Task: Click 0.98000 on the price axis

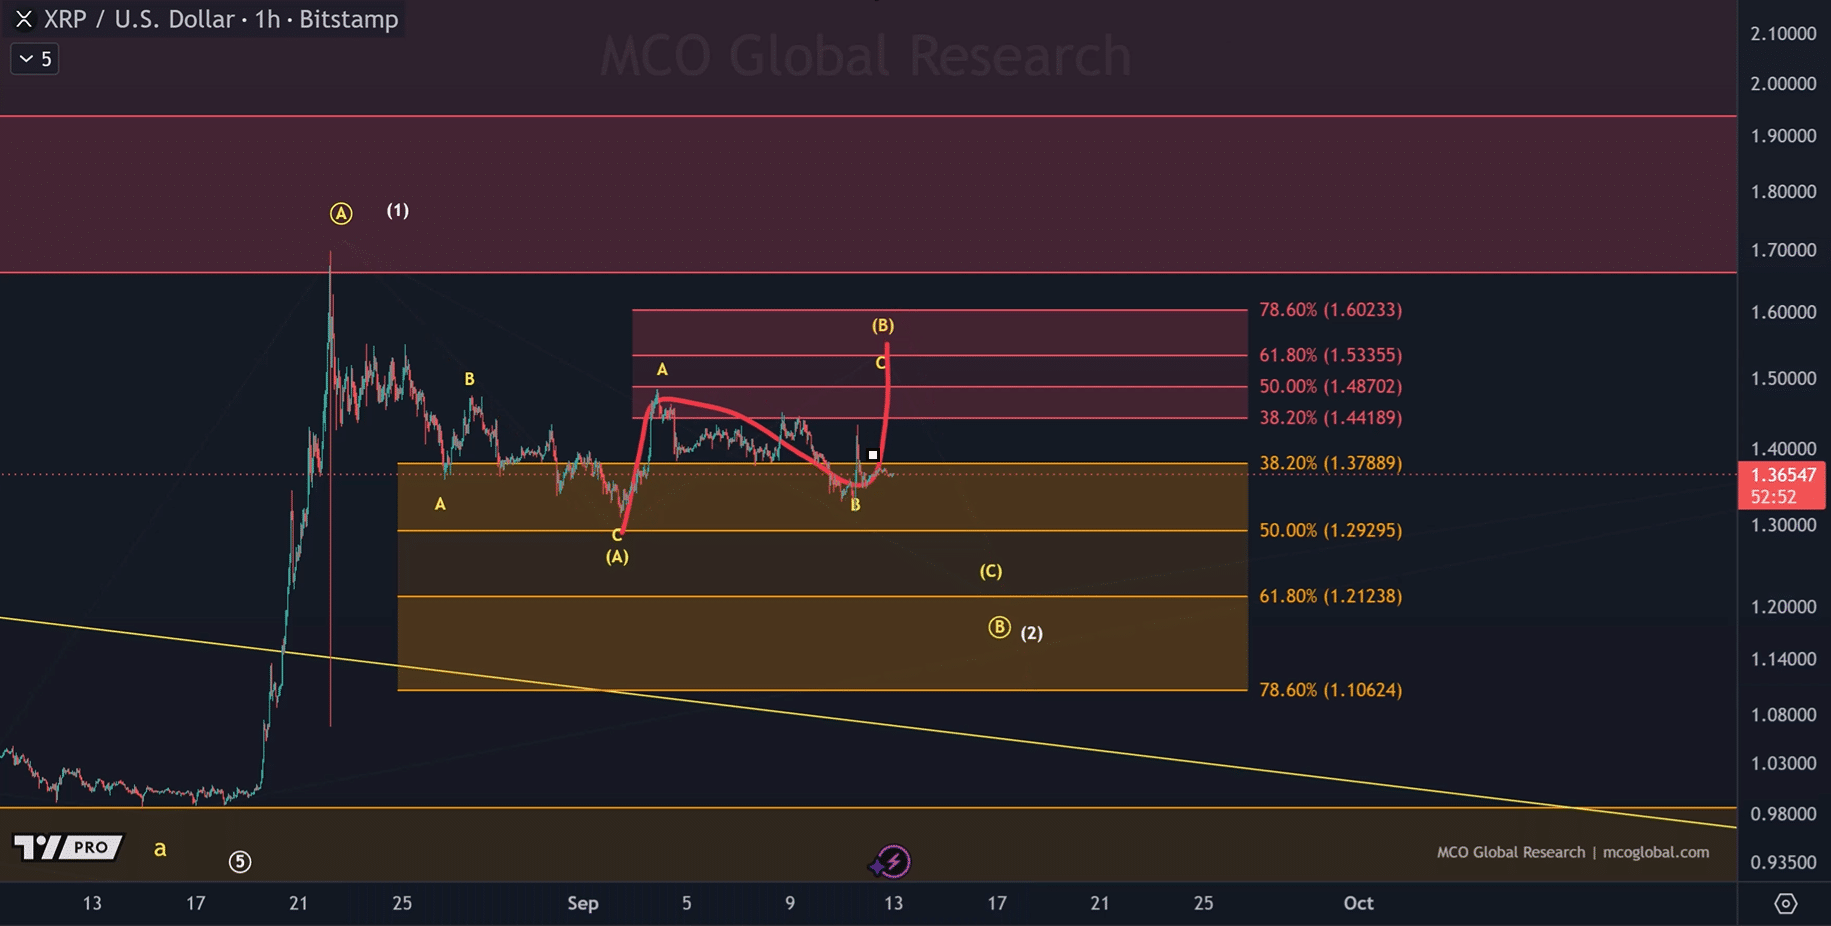Action: 1783,814
